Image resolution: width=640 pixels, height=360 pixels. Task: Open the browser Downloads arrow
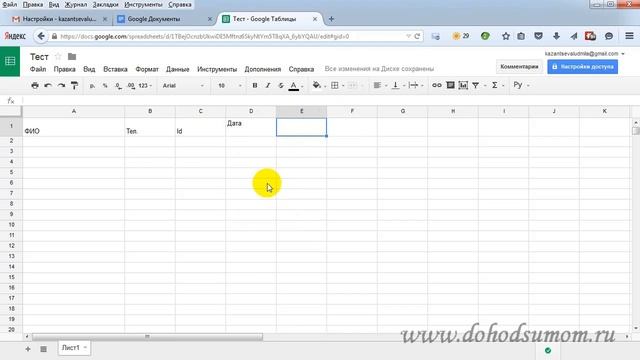pos(556,36)
